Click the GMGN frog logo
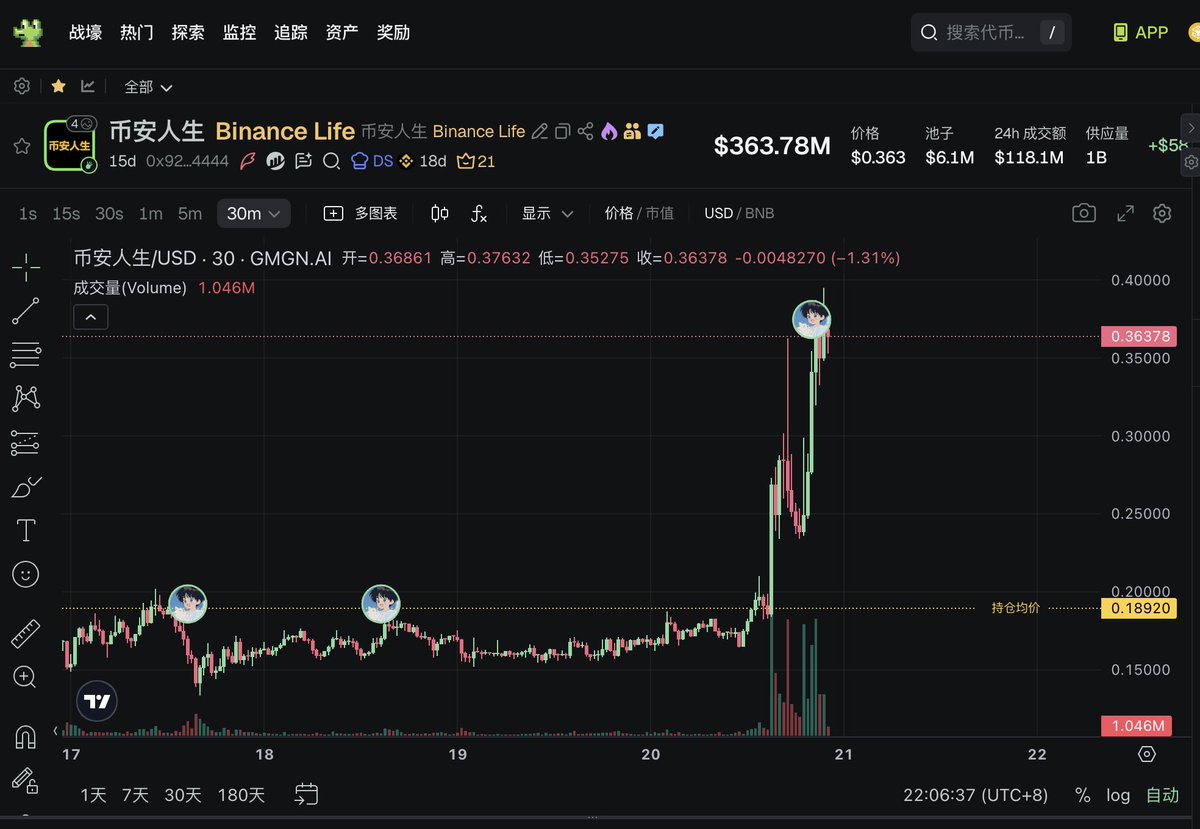This screenshot has width=1200, height=829. pyautogui.click(x=27, y=32)
